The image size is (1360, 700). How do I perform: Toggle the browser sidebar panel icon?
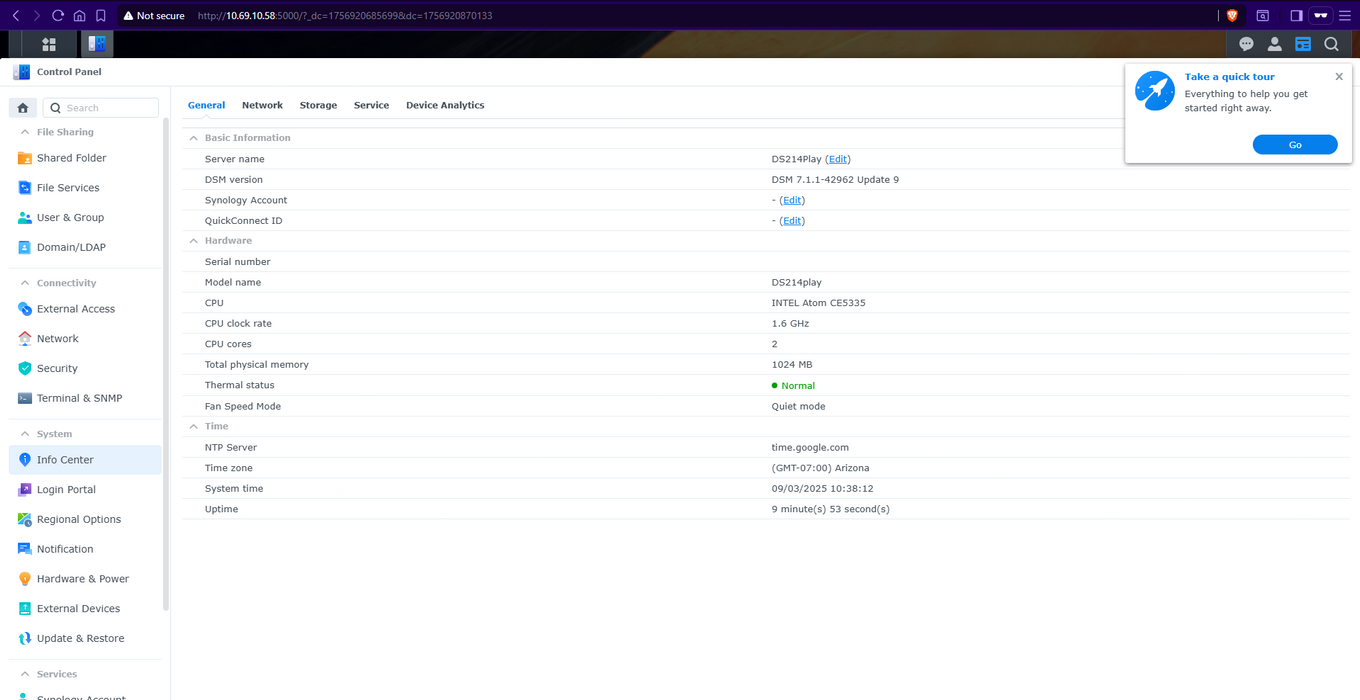coord(1296,16)
